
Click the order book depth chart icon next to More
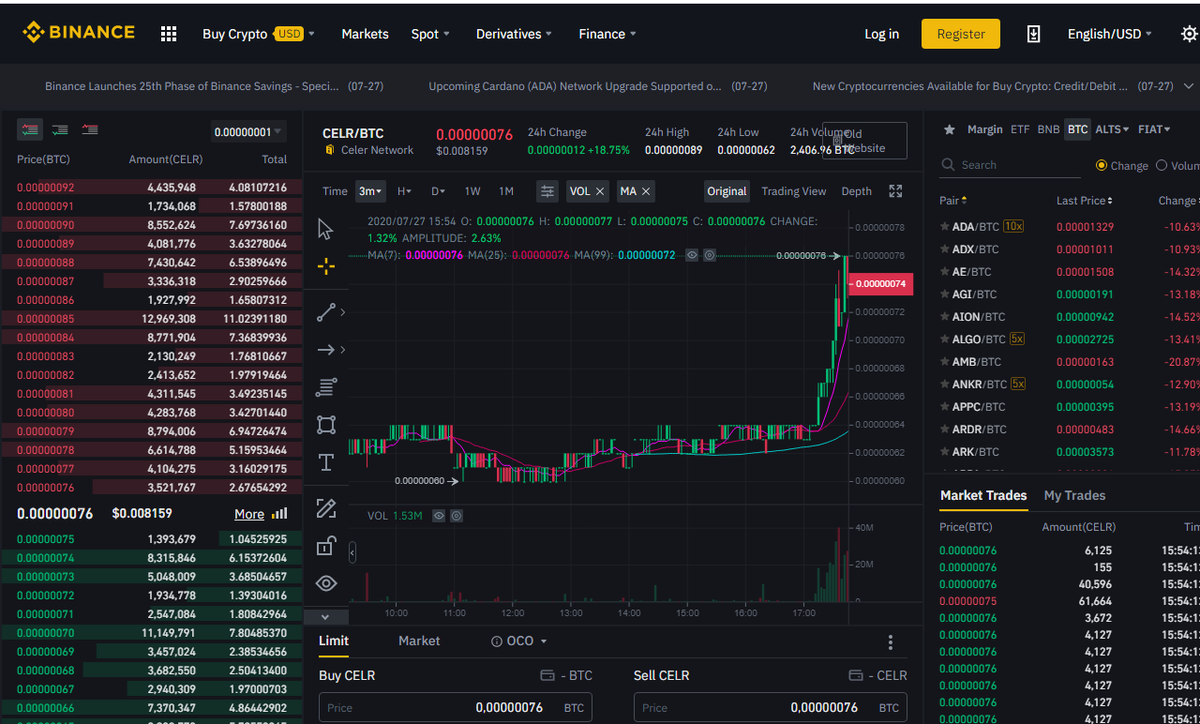(x=280, y=514)
